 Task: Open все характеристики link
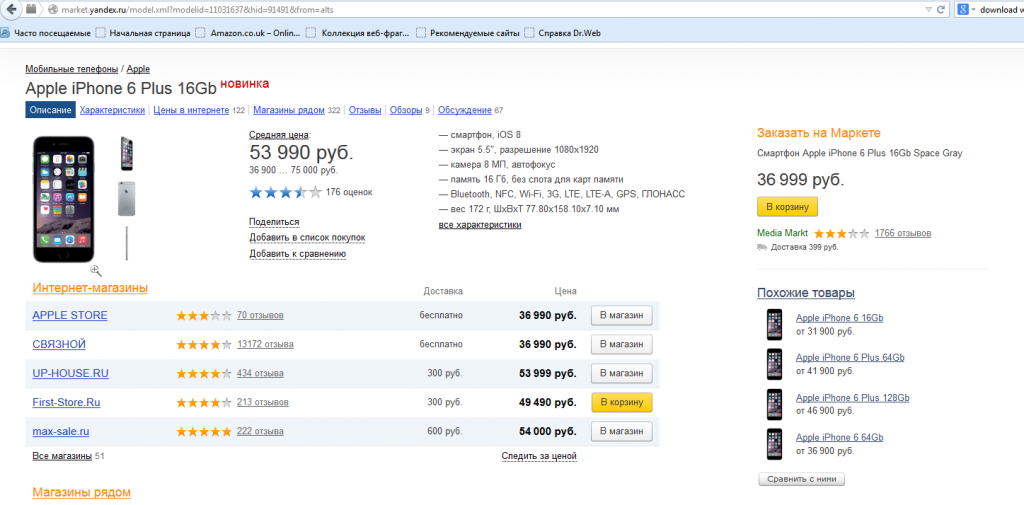(480, 225)
